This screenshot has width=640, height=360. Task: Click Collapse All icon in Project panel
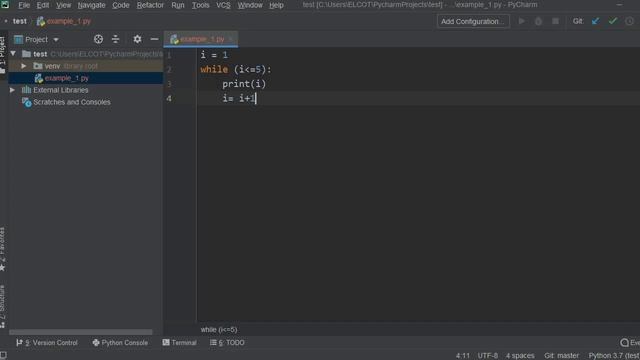(116, 39)
